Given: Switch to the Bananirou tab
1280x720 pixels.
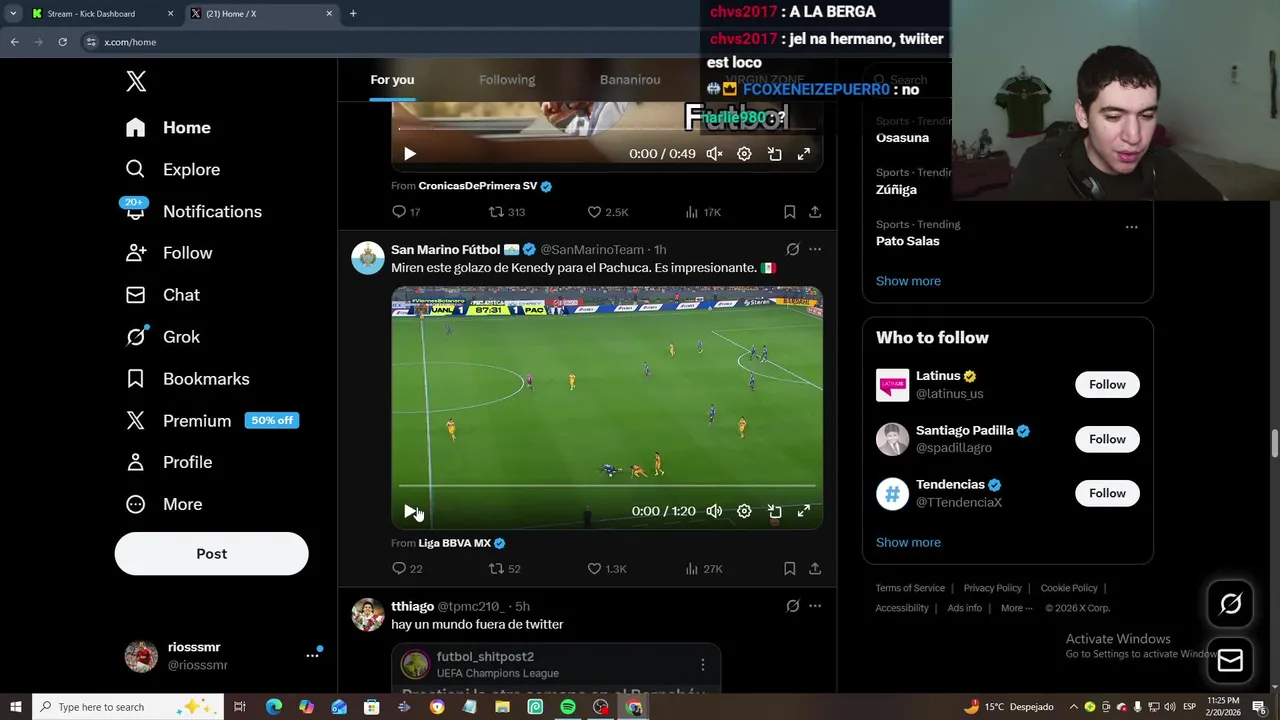Looking at the screenshot, I should click(630, 80).
